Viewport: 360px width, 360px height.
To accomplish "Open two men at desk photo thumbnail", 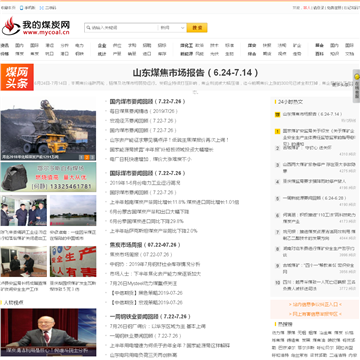I will [24, 262].
